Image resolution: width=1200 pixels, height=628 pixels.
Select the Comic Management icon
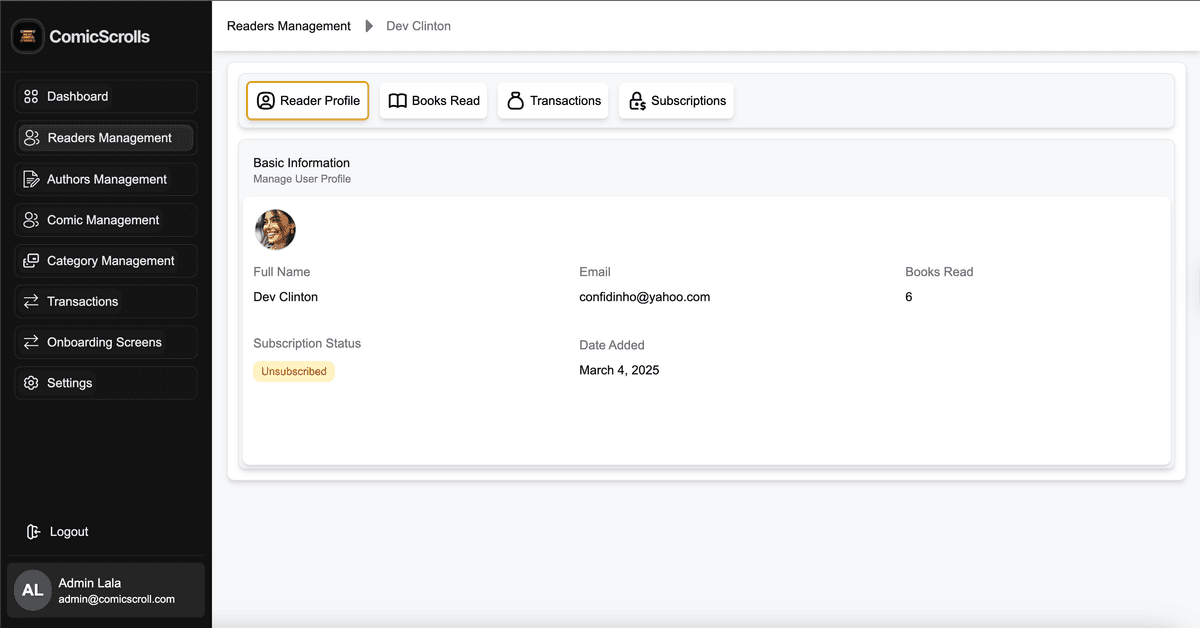pyautogui.click(x=29, y=219)
